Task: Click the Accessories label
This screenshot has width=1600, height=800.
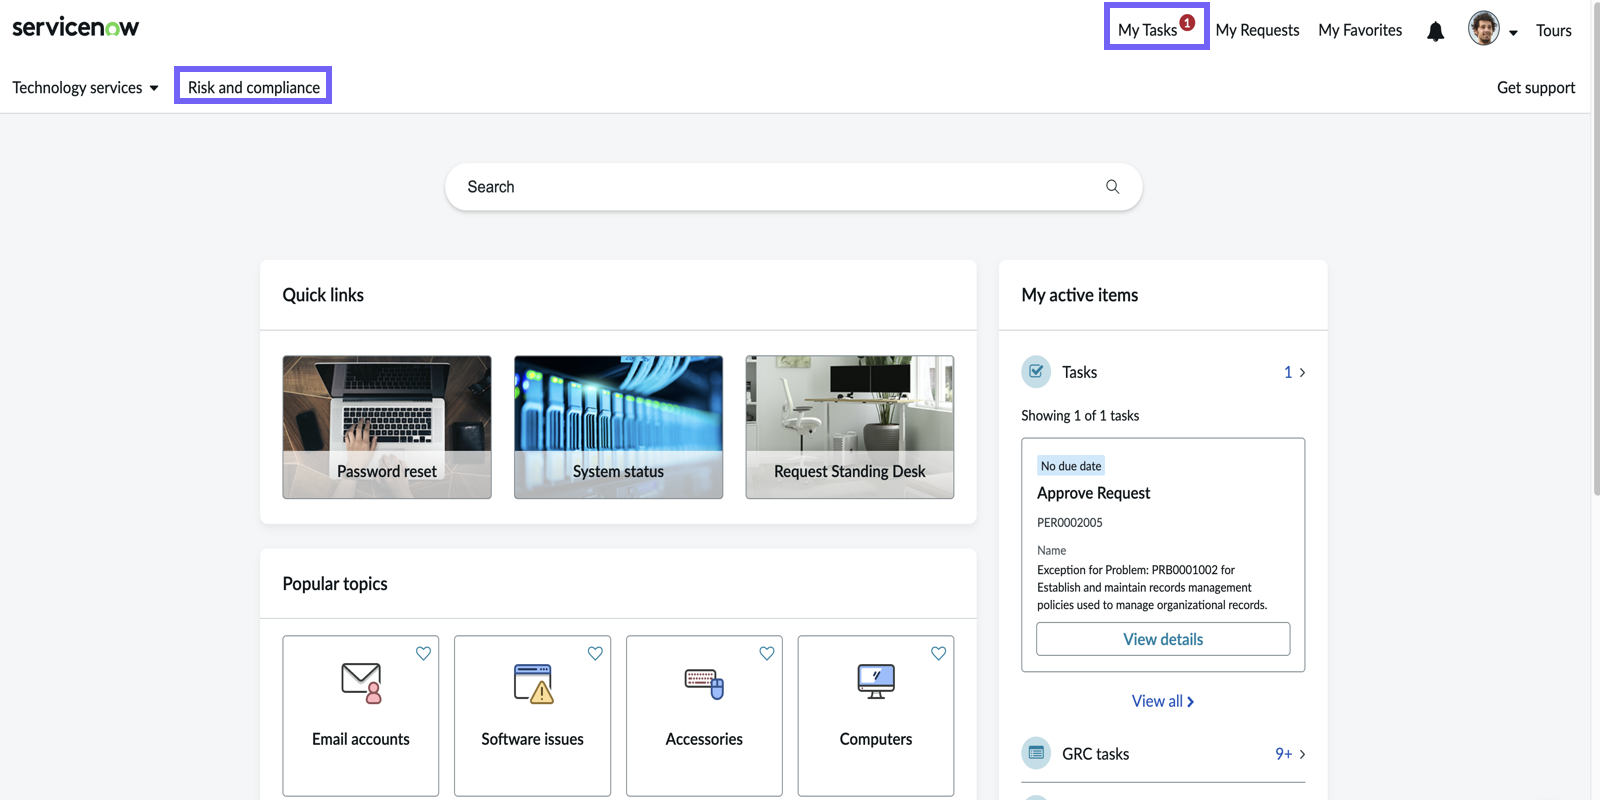Action: [x=704, y=739]
